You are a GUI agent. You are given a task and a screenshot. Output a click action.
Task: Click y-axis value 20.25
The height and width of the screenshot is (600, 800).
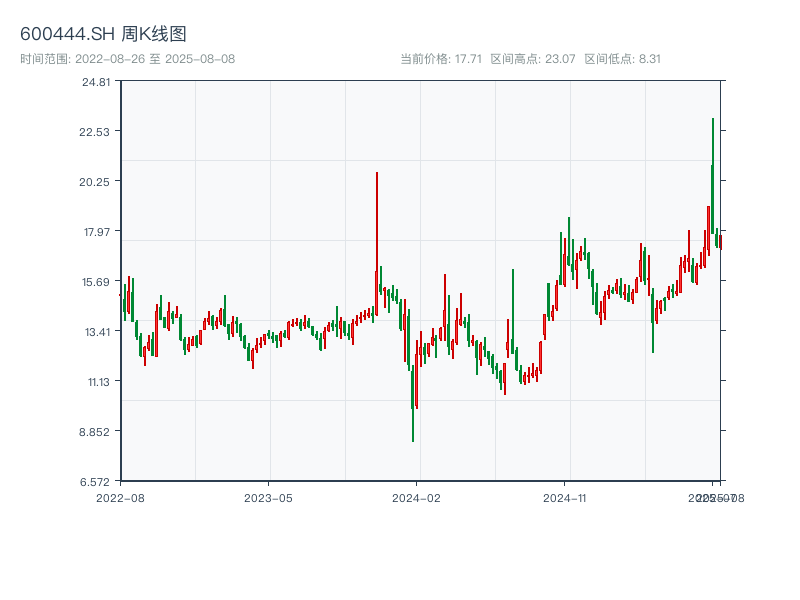94,182
